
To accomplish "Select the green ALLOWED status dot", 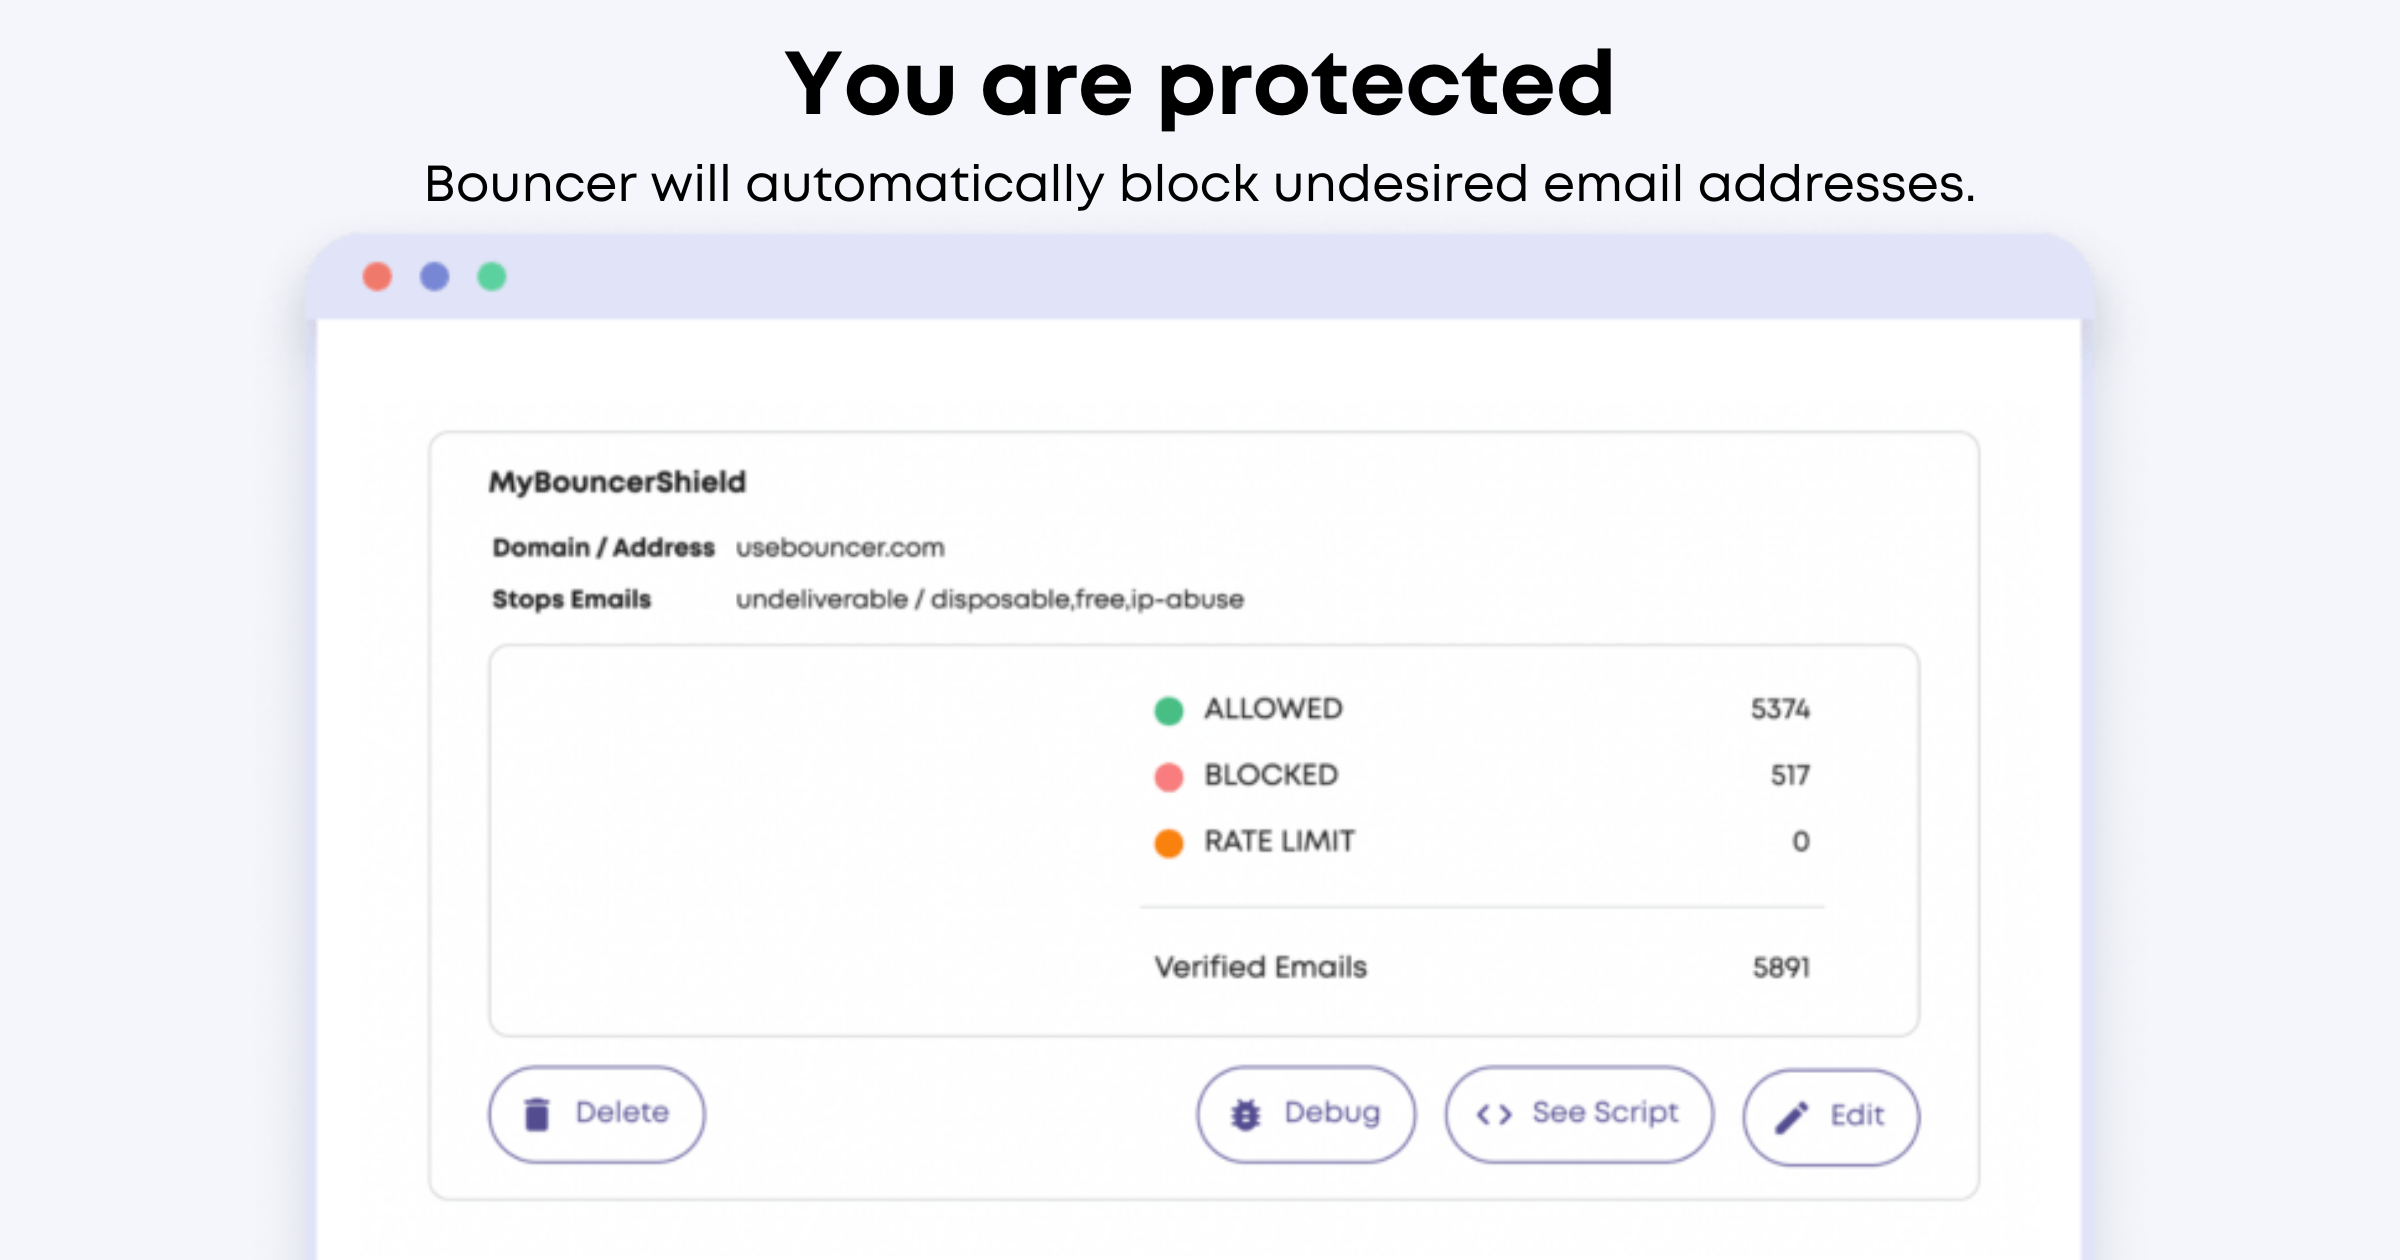I will point(1169,710).
